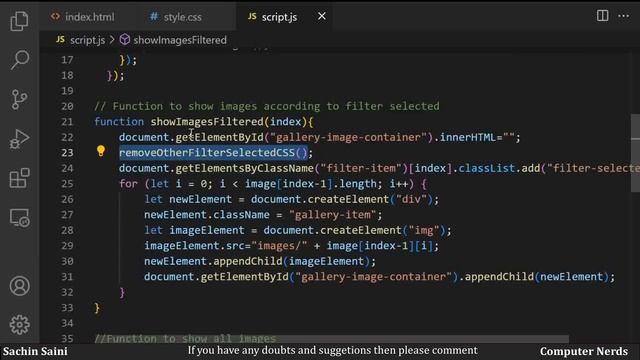
Task: Open the Remote Explorer icon
Action: 19,218
